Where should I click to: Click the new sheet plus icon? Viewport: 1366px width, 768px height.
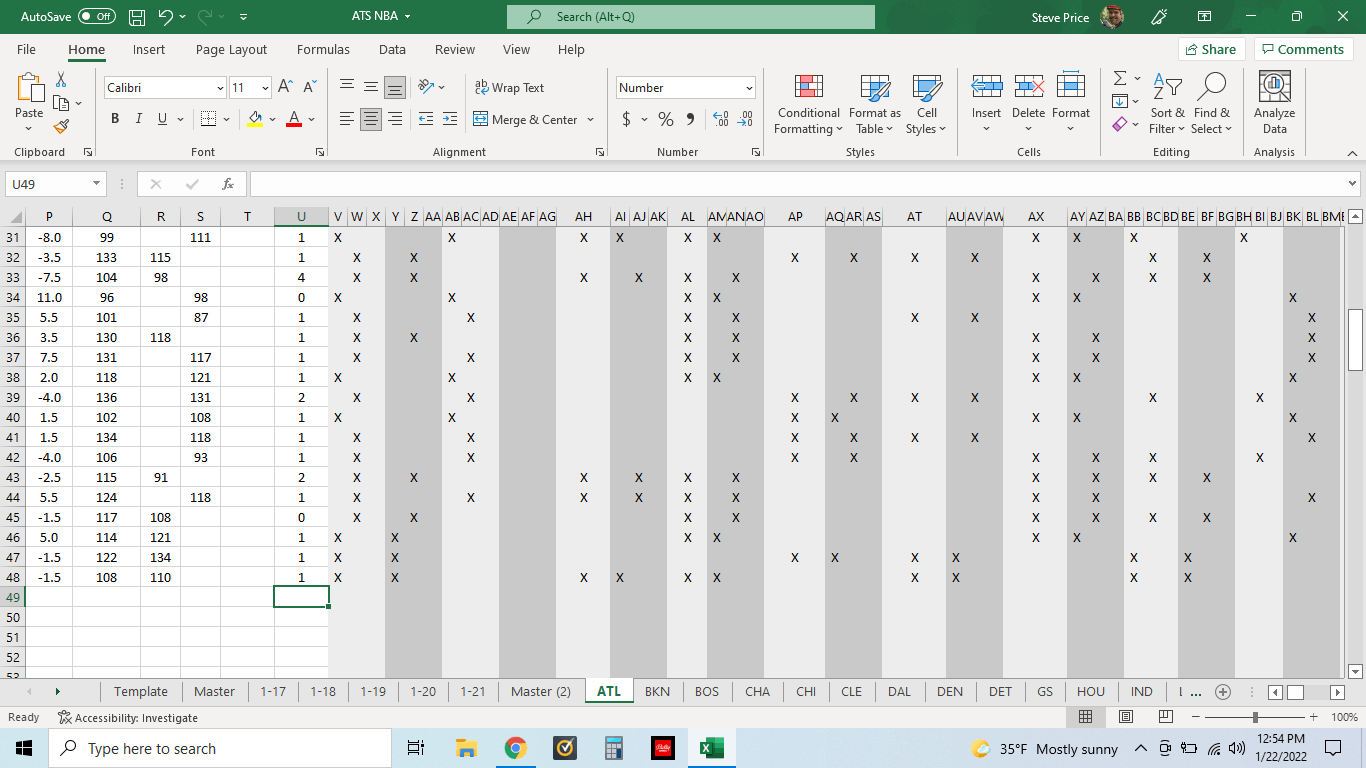pyautogui.click(x=1222, y=692)
